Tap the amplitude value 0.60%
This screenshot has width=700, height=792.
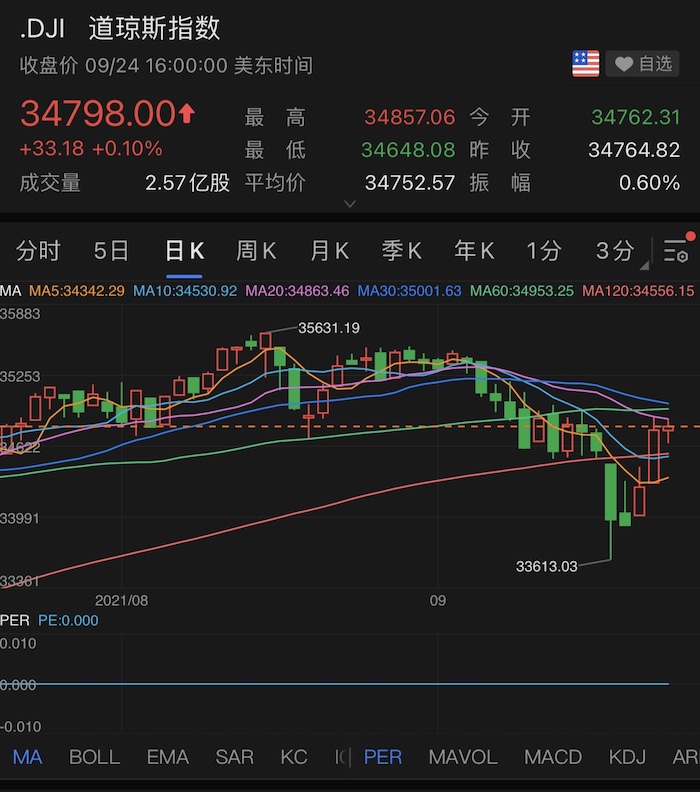(649, 183)
